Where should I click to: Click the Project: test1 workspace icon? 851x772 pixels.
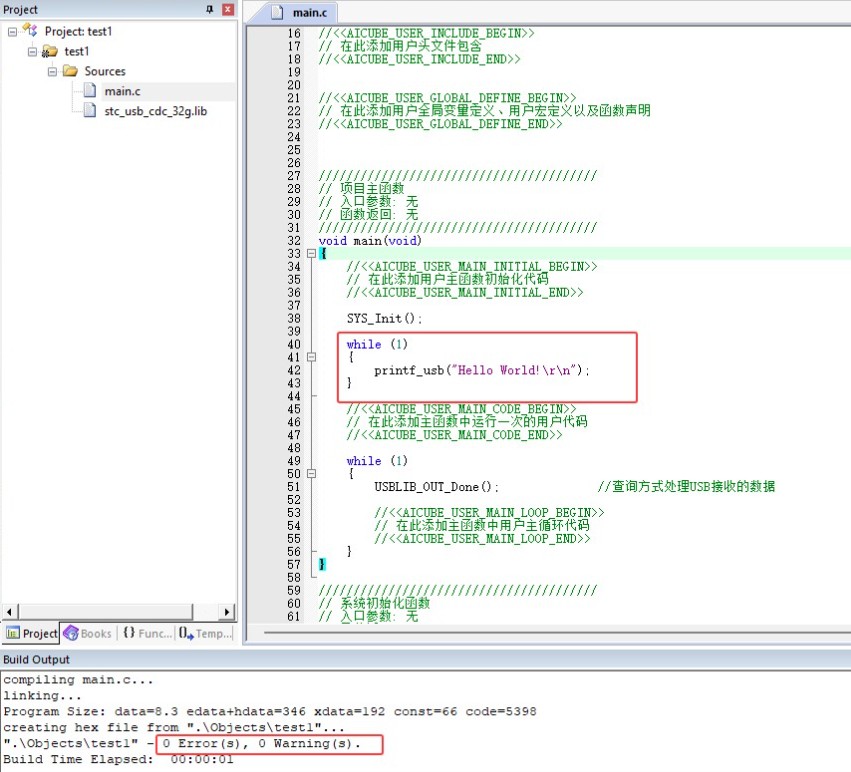pyautogui.click(x=30, y=31)
